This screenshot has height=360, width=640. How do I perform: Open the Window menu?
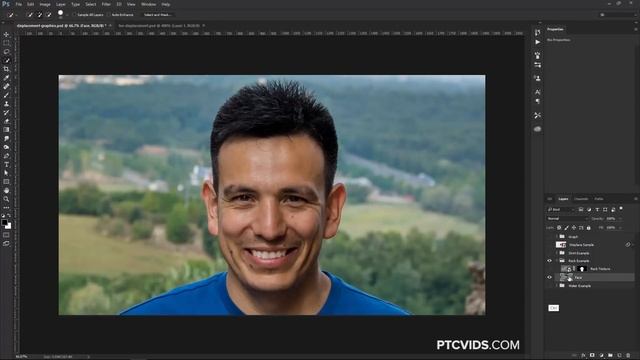pos(148,4)
